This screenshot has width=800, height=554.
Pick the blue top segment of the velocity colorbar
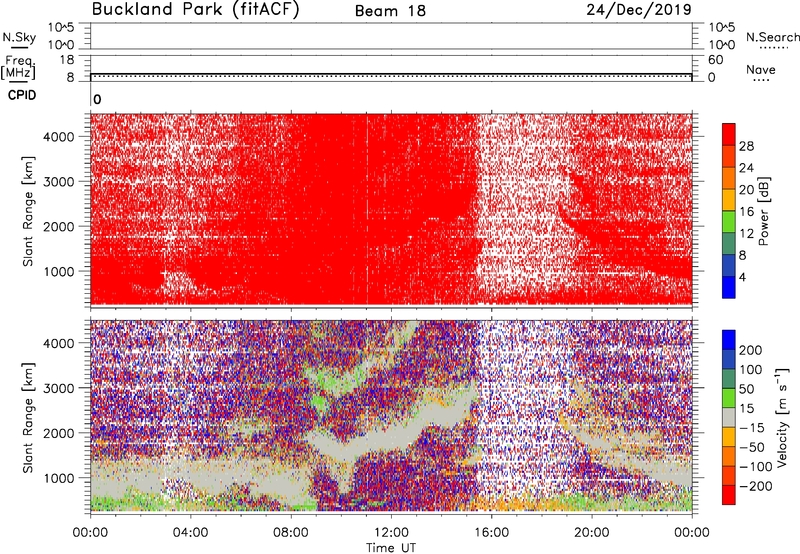(729, 340)
